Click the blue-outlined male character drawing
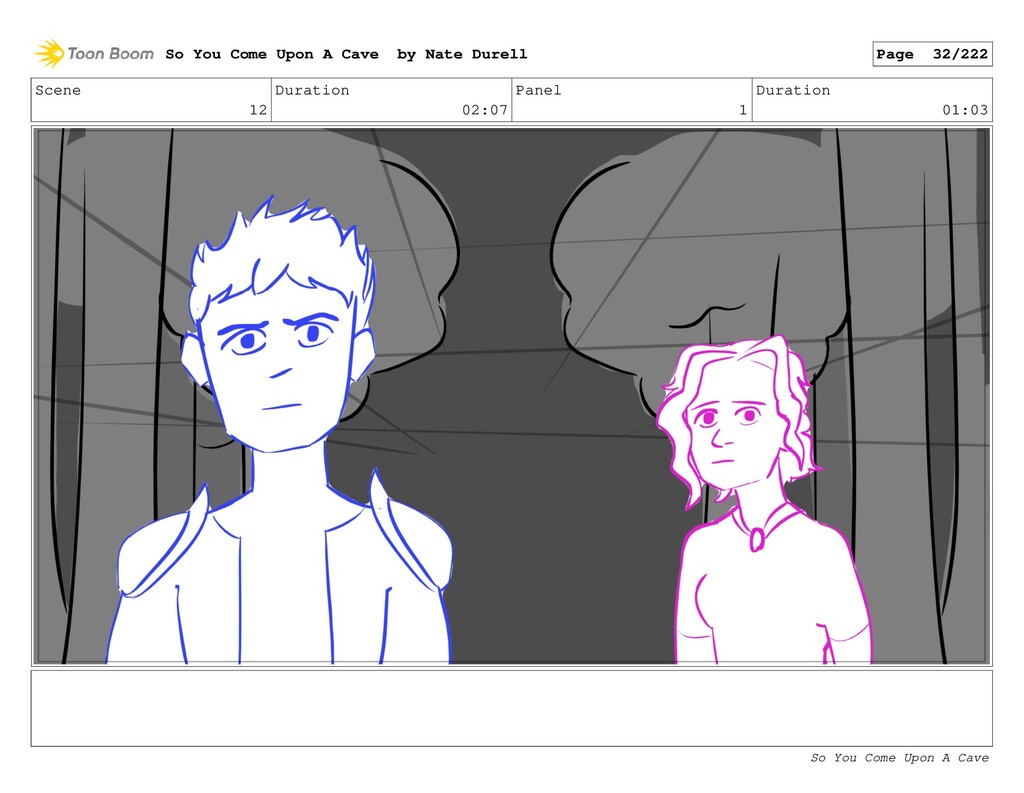Screen dimensions: 1024x793 (x=280, y=431)
